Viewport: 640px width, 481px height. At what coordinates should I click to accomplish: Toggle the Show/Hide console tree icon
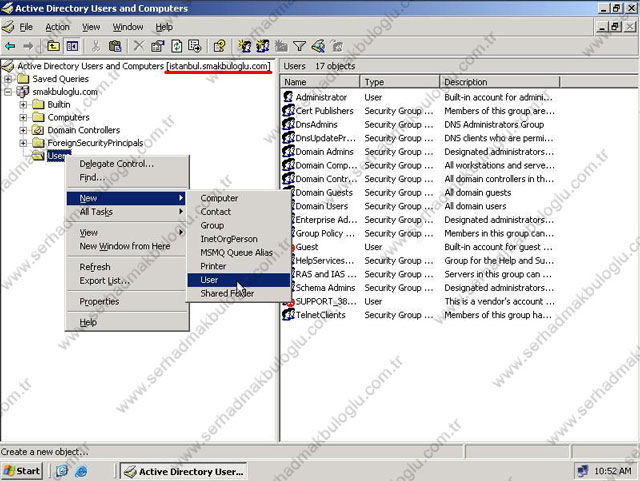coord(73,46)
